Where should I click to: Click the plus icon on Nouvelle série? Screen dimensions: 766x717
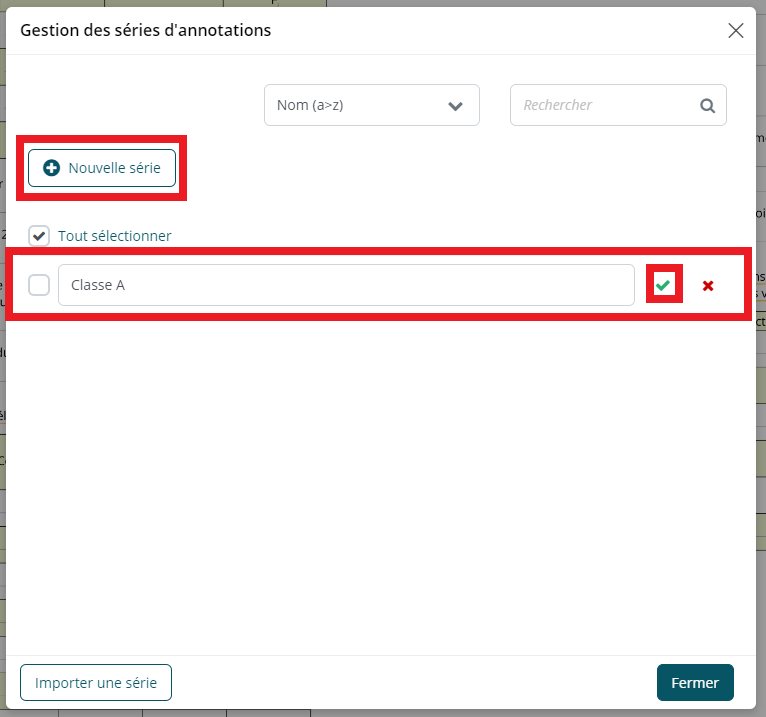(x=52, y=168)
